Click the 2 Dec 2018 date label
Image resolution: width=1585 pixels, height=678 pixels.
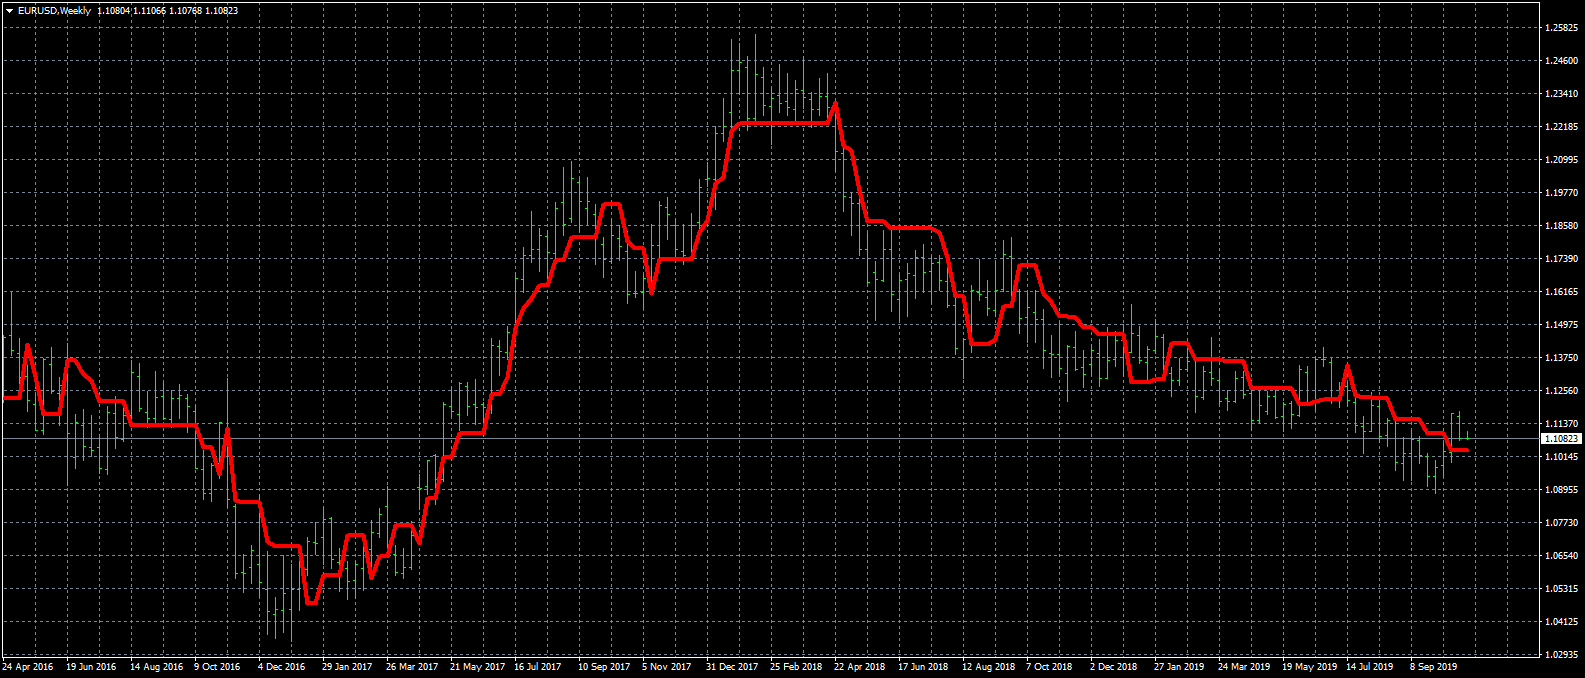tap(1113, 666)
